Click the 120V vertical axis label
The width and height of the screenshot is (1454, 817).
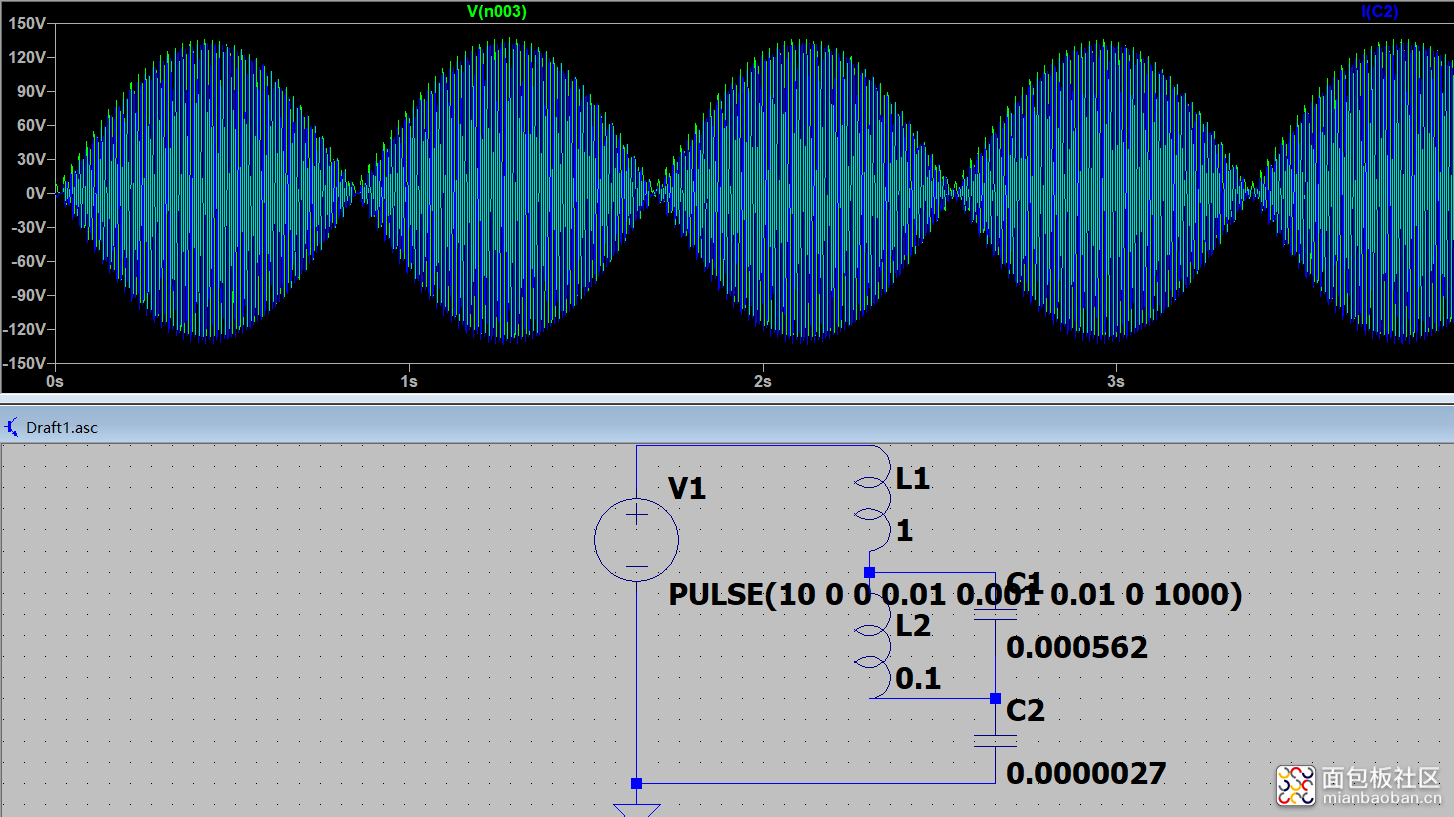click(29, 57)
